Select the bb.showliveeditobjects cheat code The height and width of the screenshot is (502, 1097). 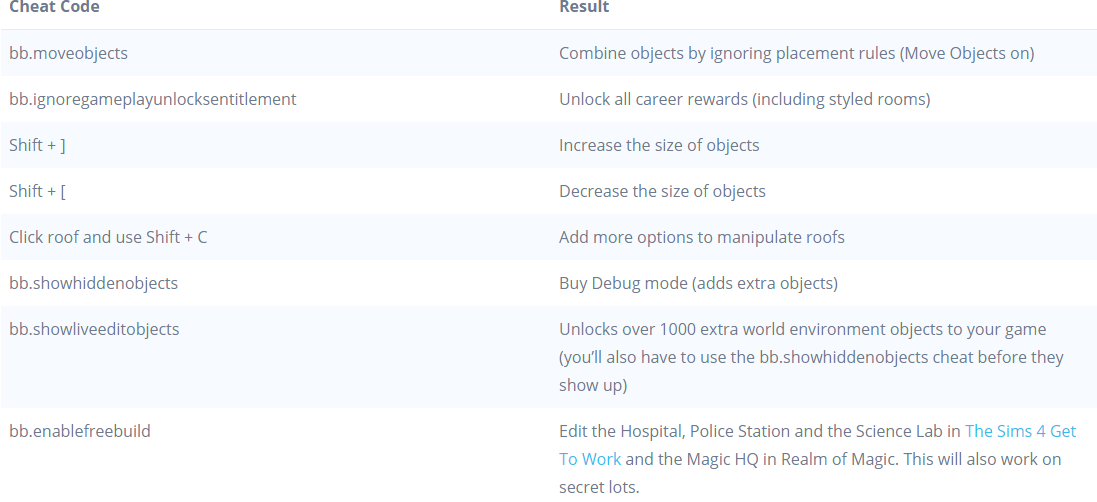[x=94, y=329]
